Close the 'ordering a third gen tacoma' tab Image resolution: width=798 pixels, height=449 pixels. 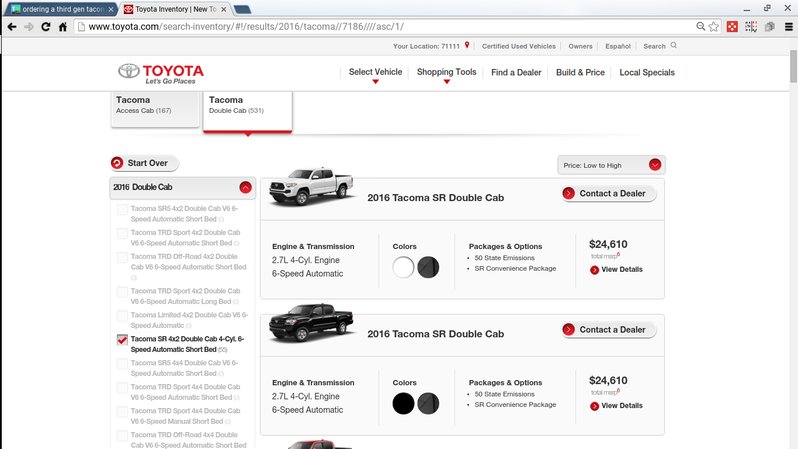point(111,9)
